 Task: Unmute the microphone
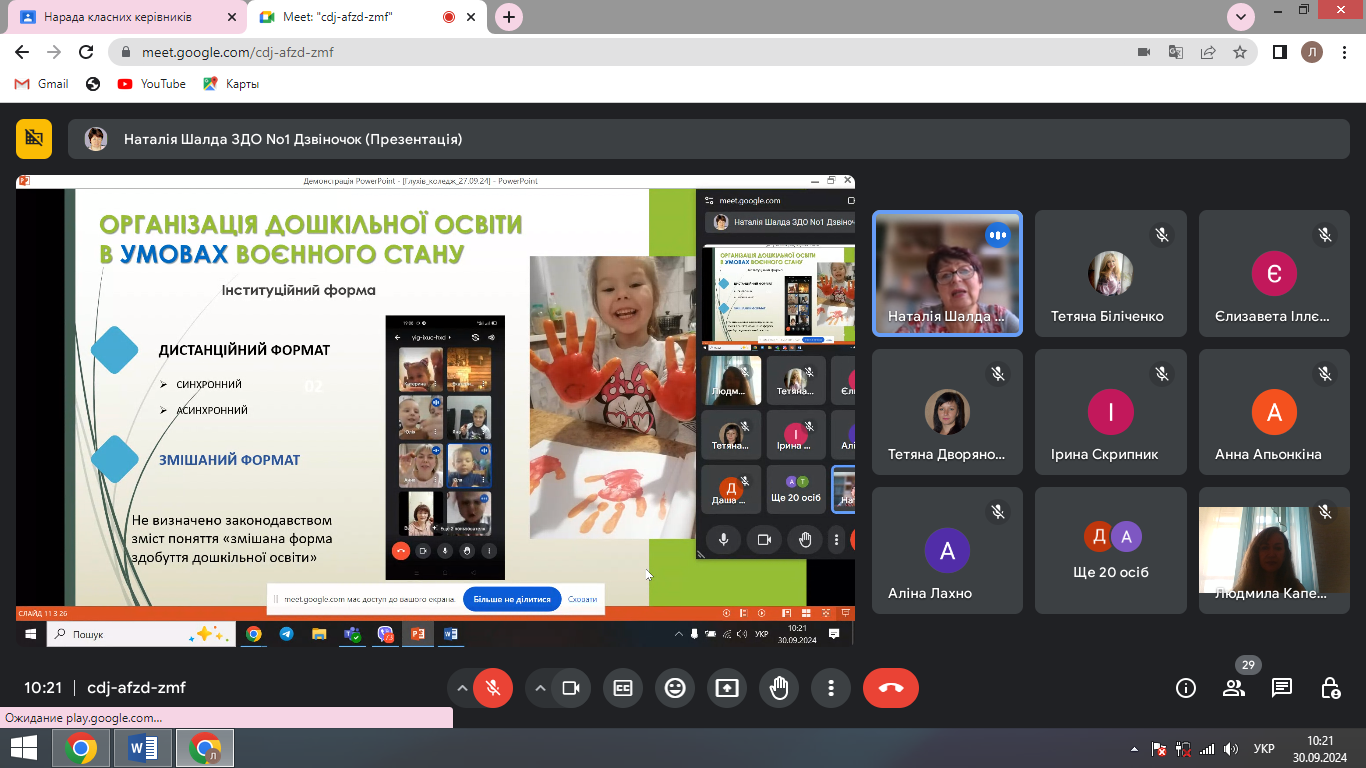(x=492, y=688)
